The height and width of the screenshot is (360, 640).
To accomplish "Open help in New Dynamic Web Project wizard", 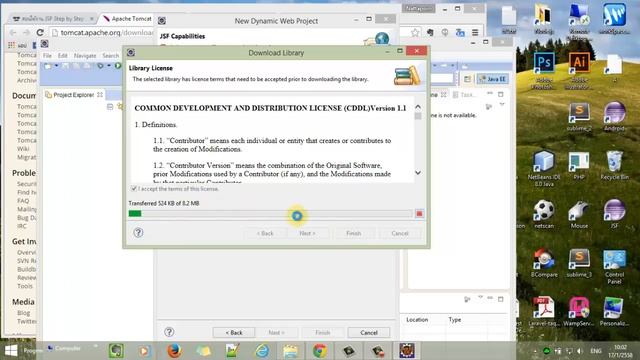I will (169, 332).
